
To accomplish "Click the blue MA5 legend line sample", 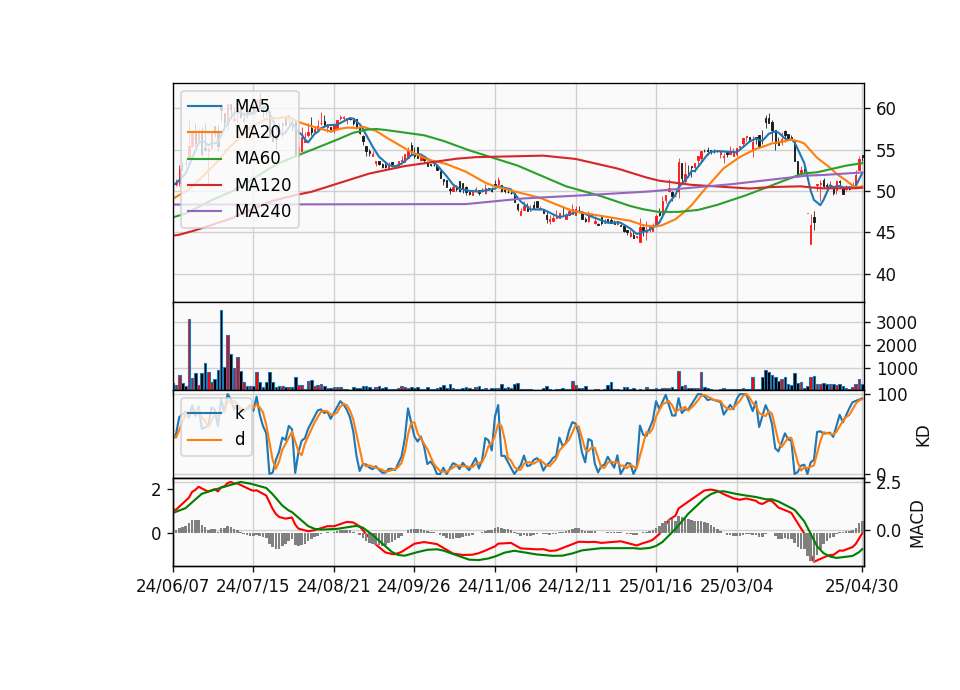I will (204, 107).
